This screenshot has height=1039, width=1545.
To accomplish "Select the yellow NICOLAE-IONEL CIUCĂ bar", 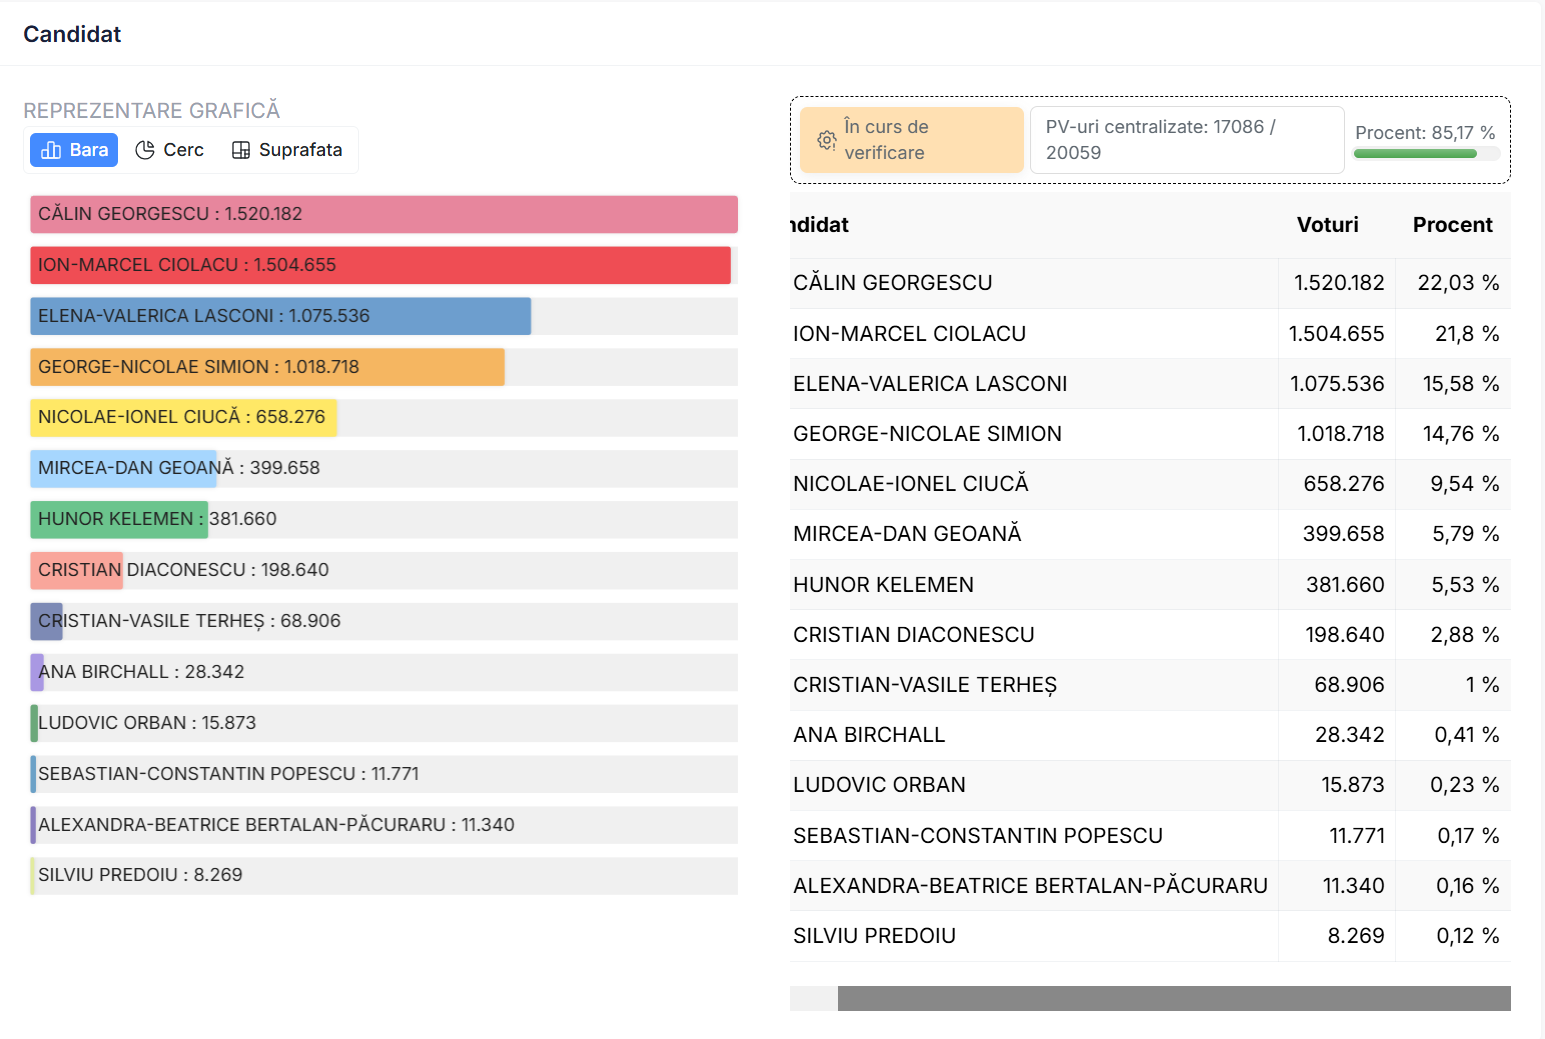I will (183, 417).
